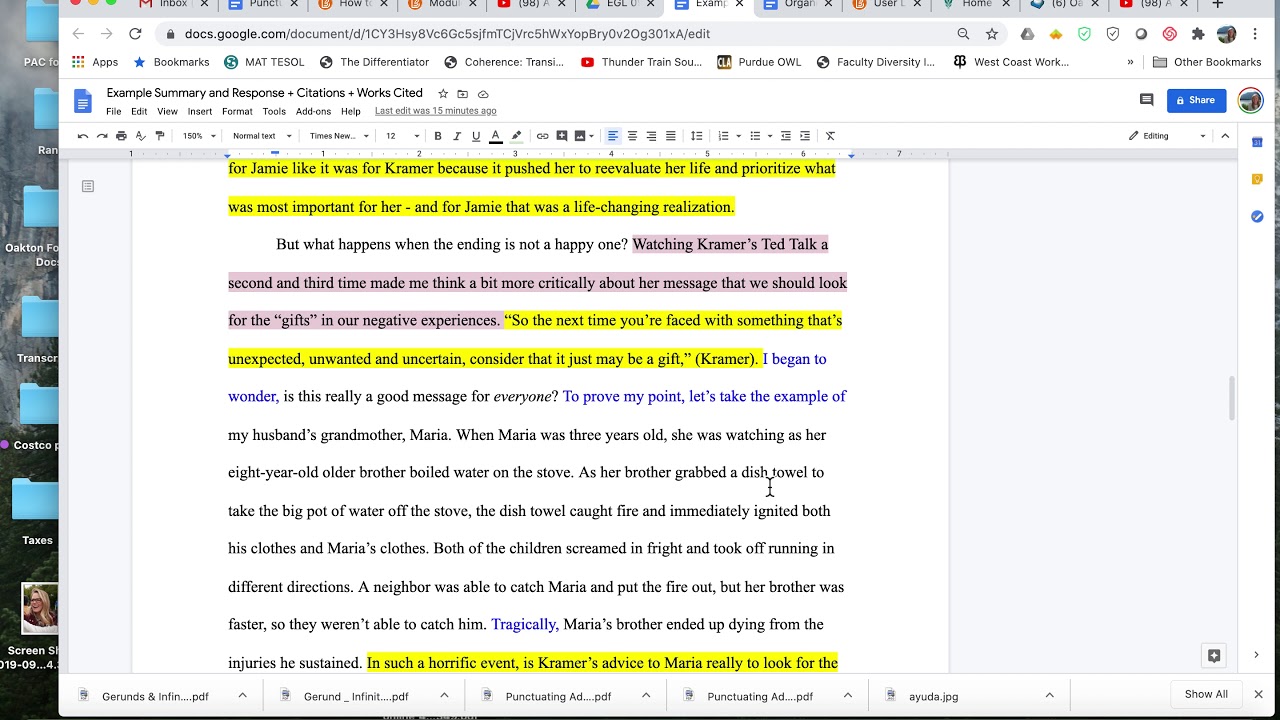Image resolution: width=1280 pixels, height=720 pixels.
Task: Click the Share button
Action: pyautogui.click(x=1196, y=100)
